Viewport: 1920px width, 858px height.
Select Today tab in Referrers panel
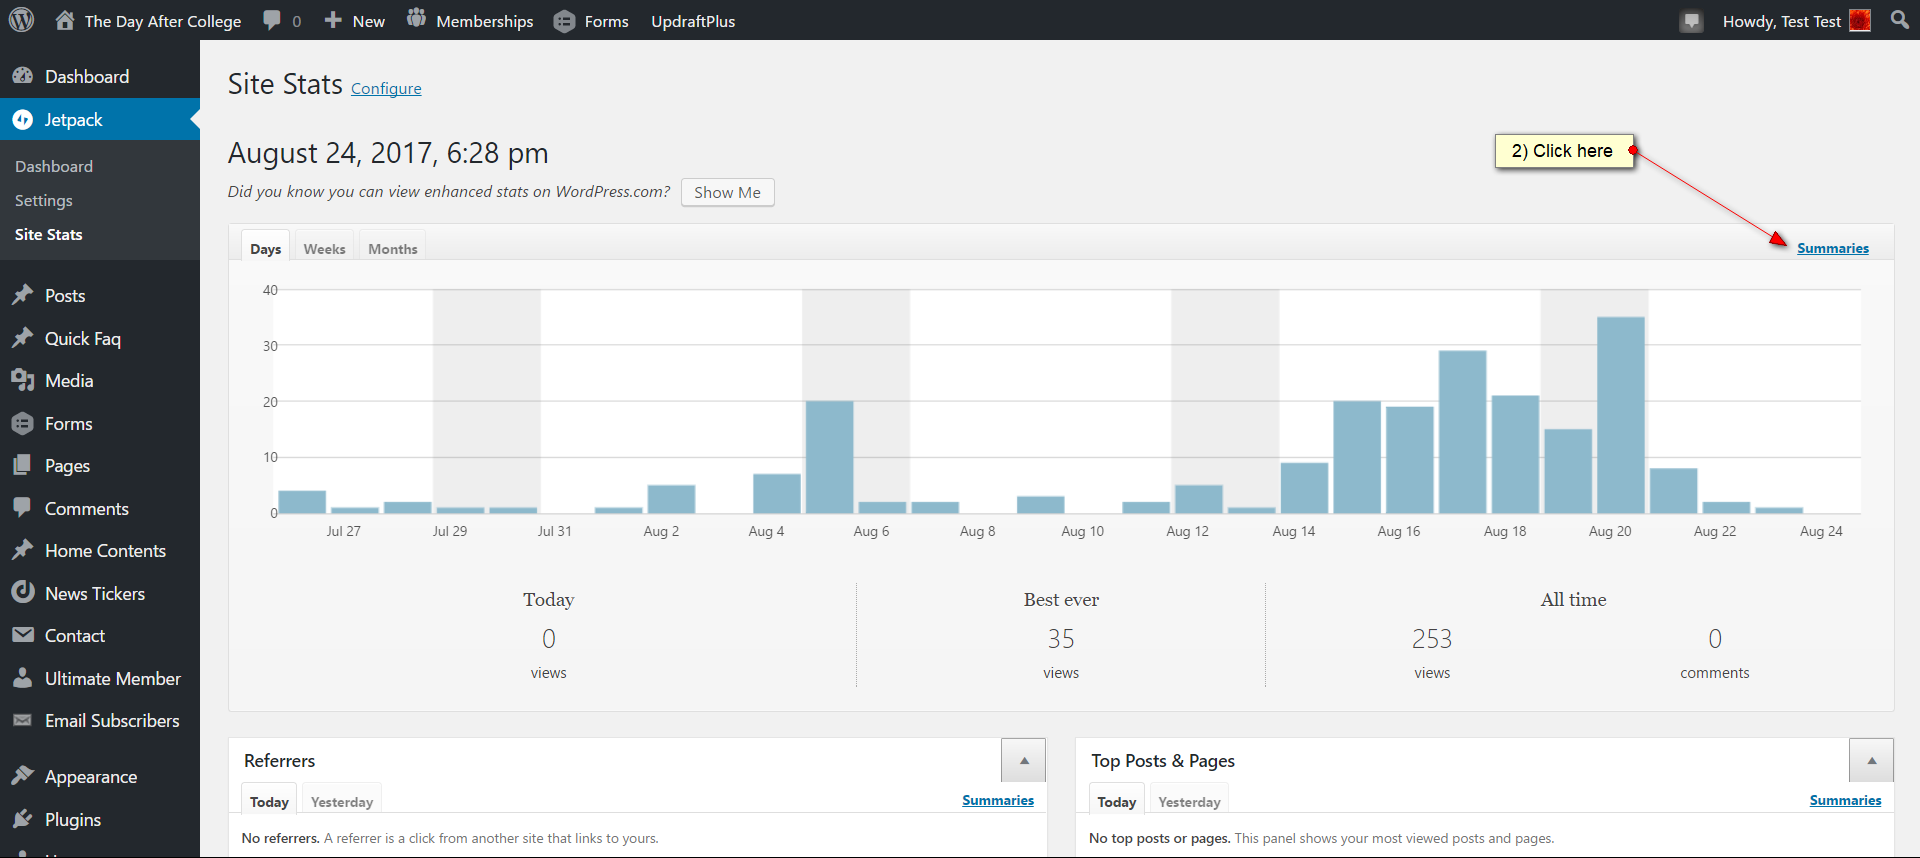click(269, 801)
